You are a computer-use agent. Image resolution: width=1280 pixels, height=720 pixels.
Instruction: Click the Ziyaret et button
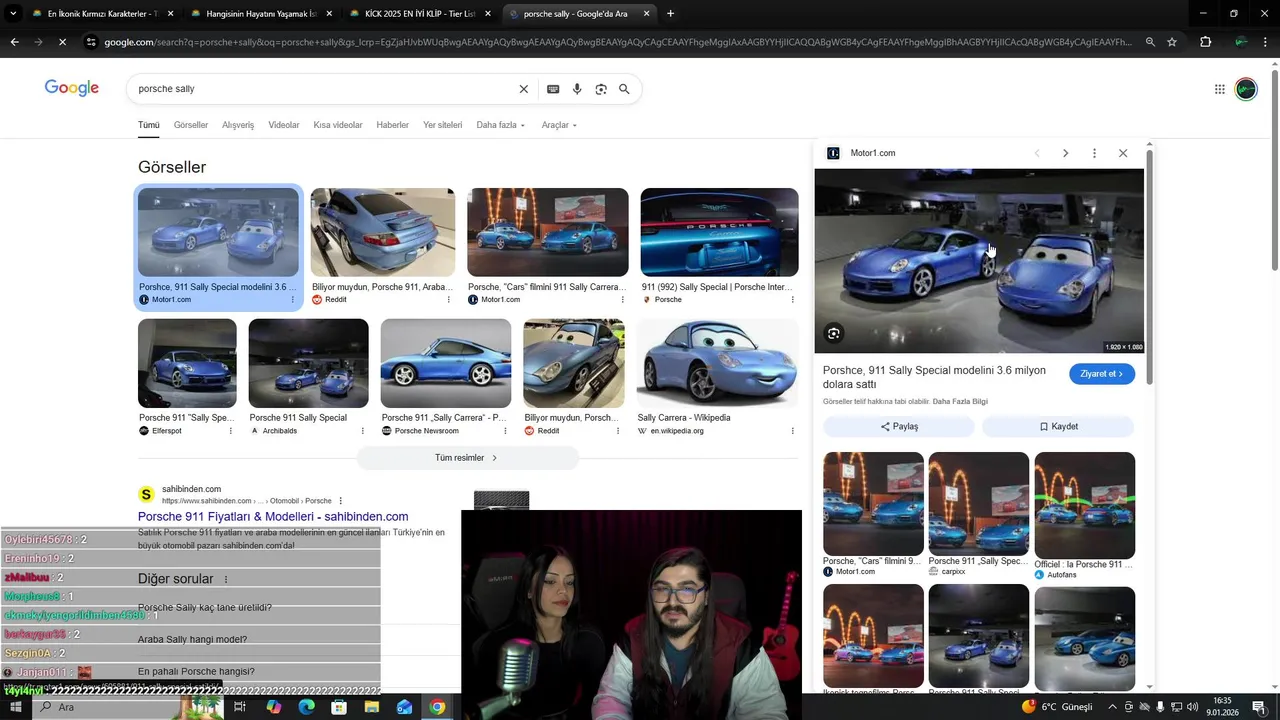[x=1101, y=374]
